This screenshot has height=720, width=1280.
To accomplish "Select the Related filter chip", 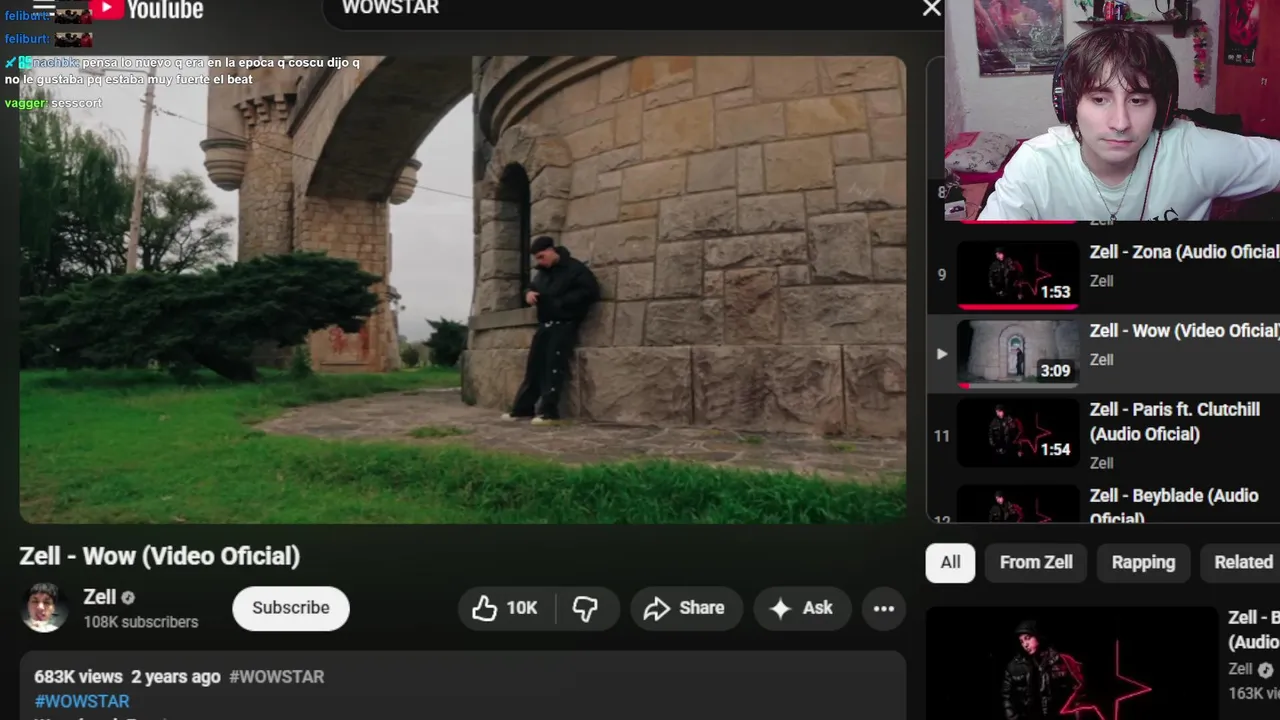I will (1242, 562).
